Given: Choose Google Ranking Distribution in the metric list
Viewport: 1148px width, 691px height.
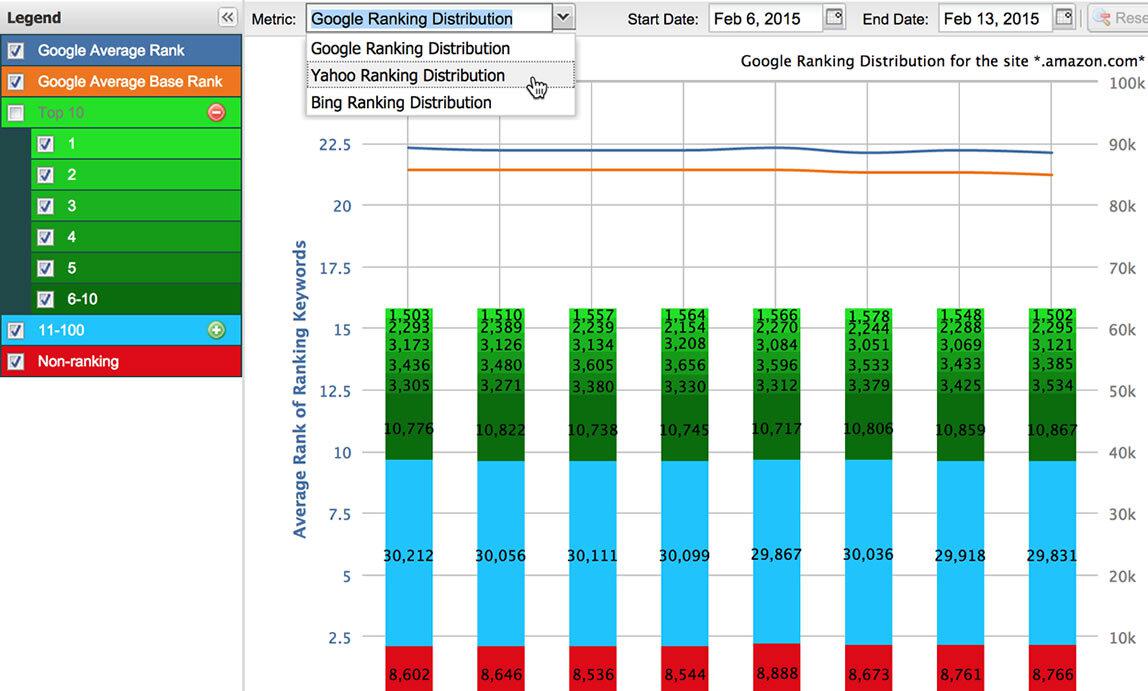Looking at the screenshot, I should (410, 48).
